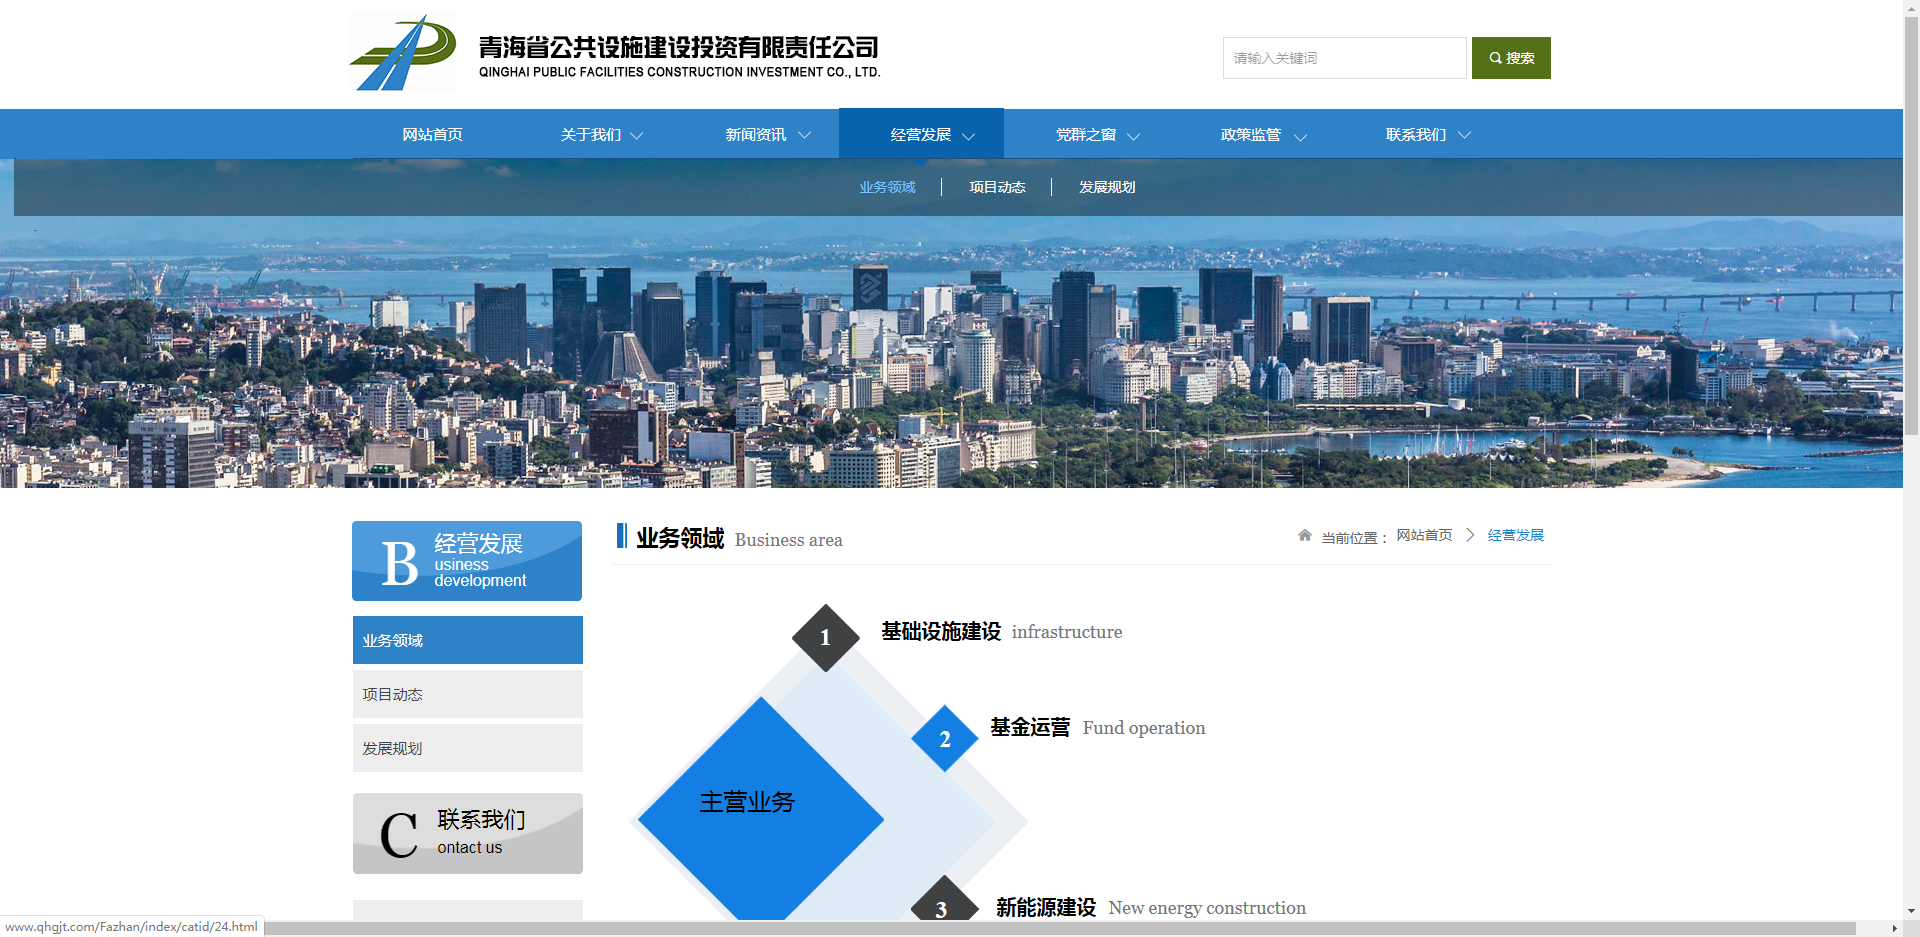Open 项目动态 in the sidebar
1920x937 pixels.
[x=468, y=694]
